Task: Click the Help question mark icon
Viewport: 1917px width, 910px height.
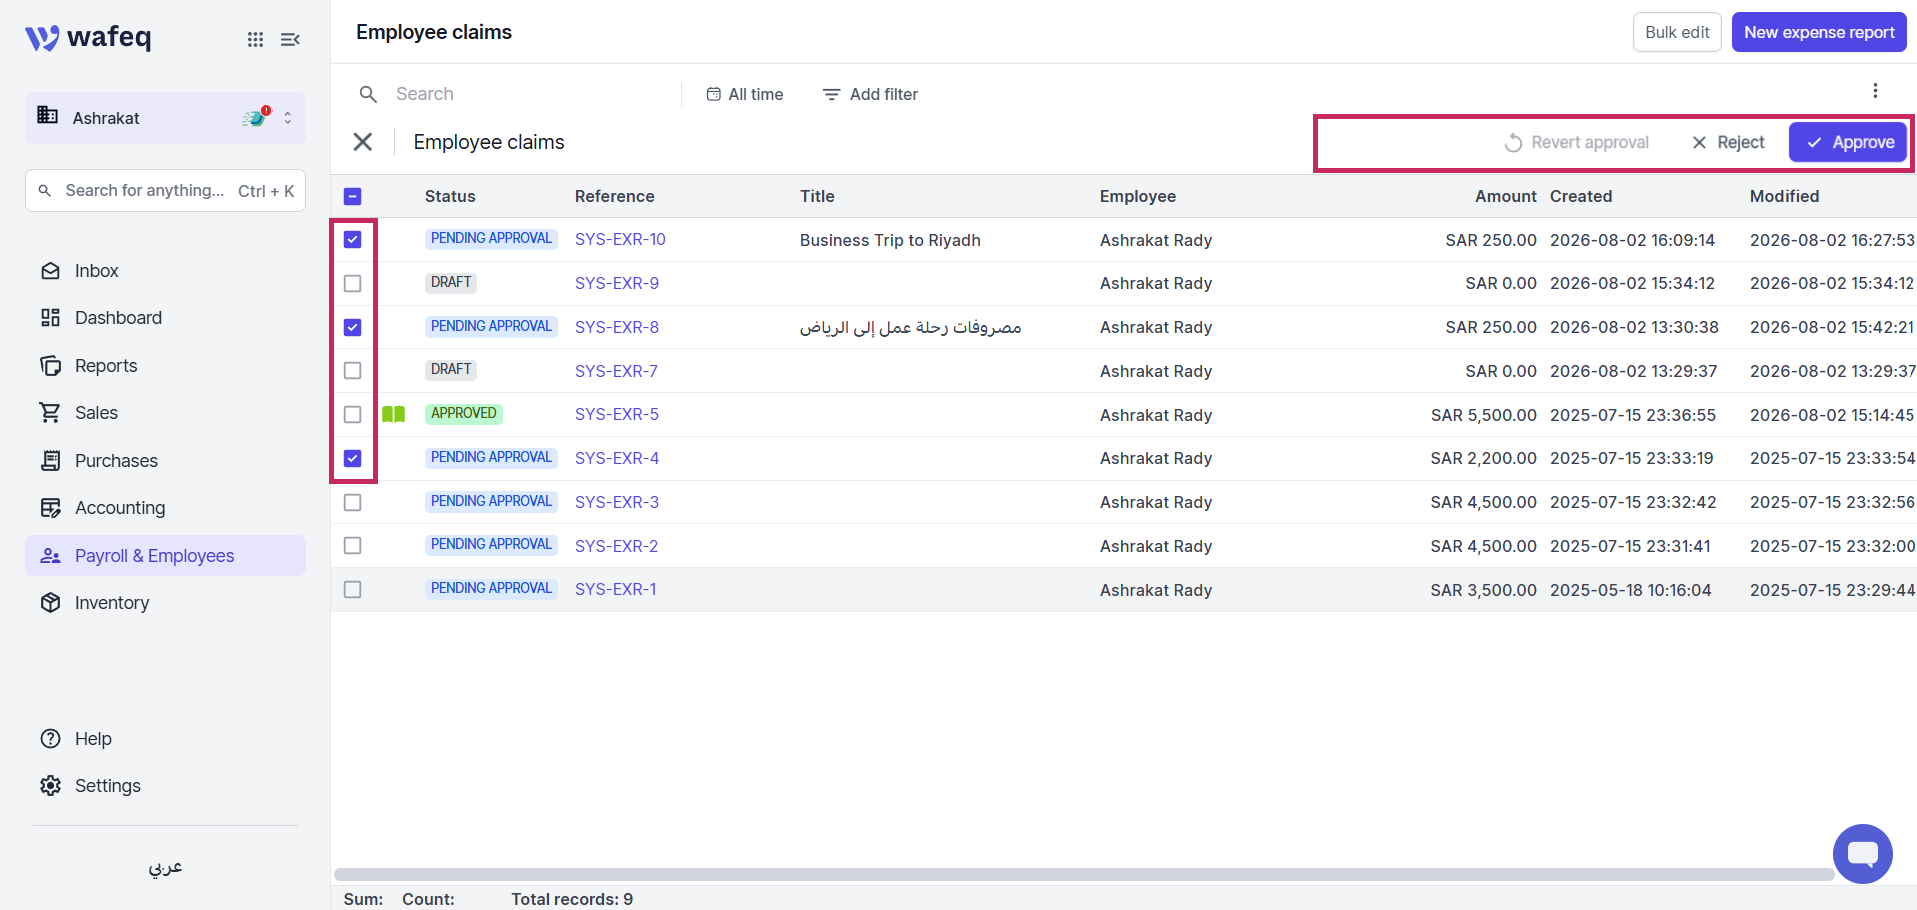Action: 50,739
